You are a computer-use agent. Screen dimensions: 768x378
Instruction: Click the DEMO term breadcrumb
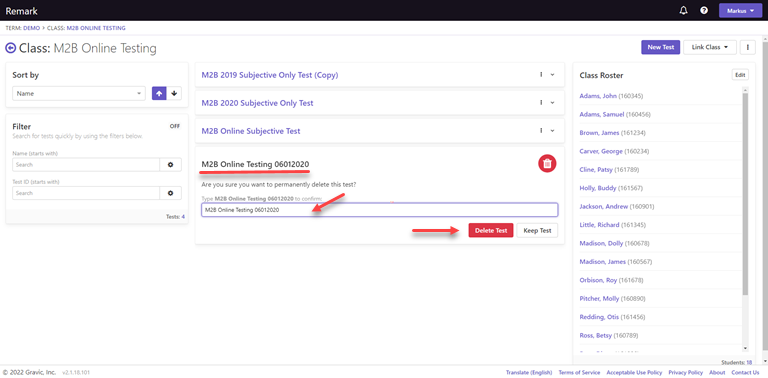(x=31, y=28)
